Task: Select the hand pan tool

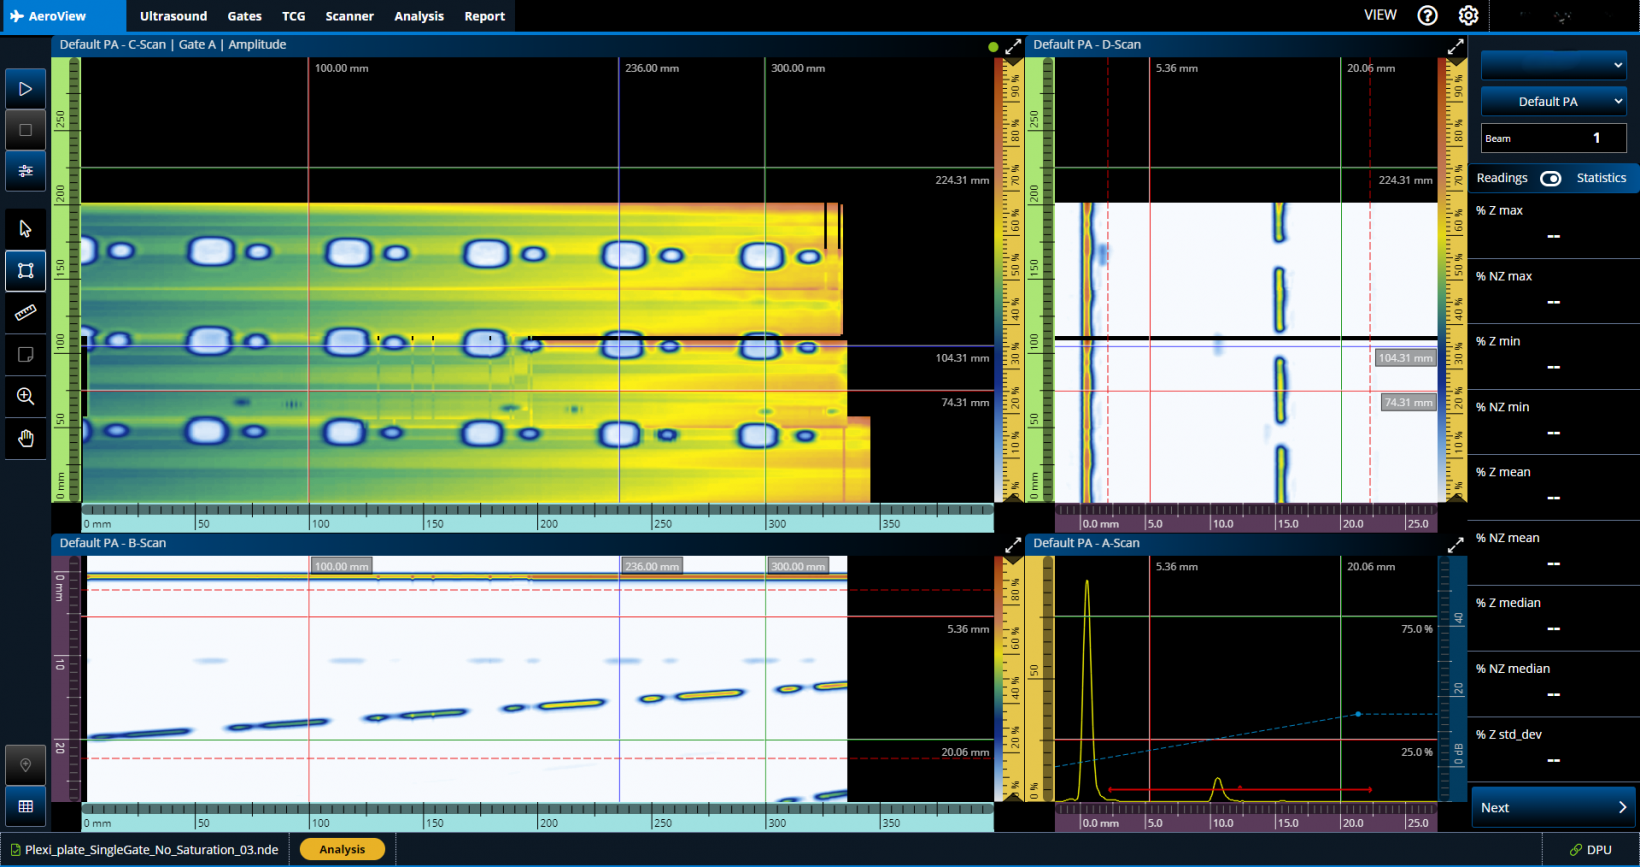Action: [x=26, y=439]
